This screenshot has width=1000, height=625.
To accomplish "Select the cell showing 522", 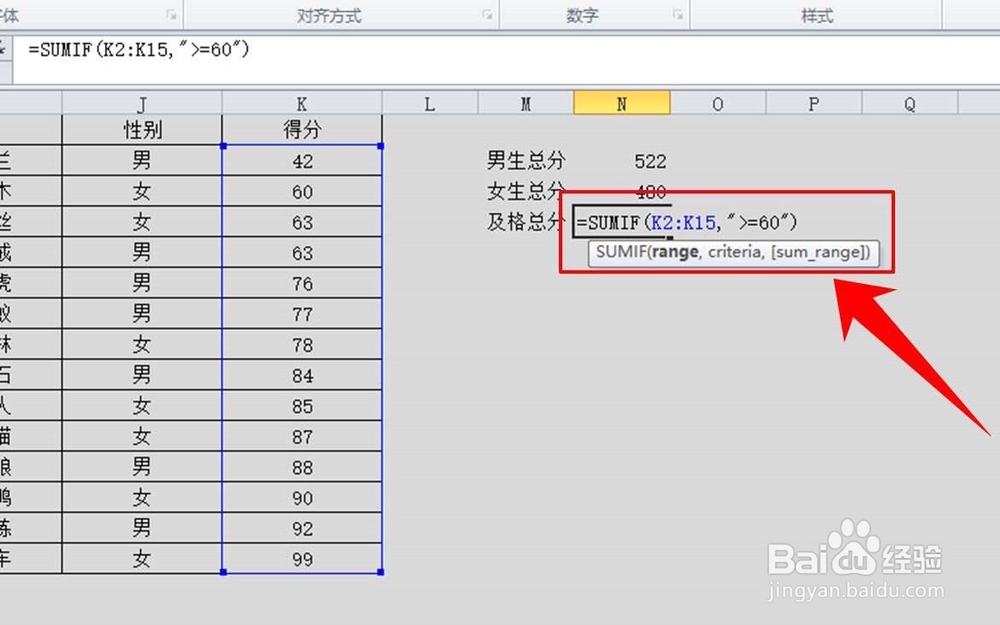I will (650, 161).
